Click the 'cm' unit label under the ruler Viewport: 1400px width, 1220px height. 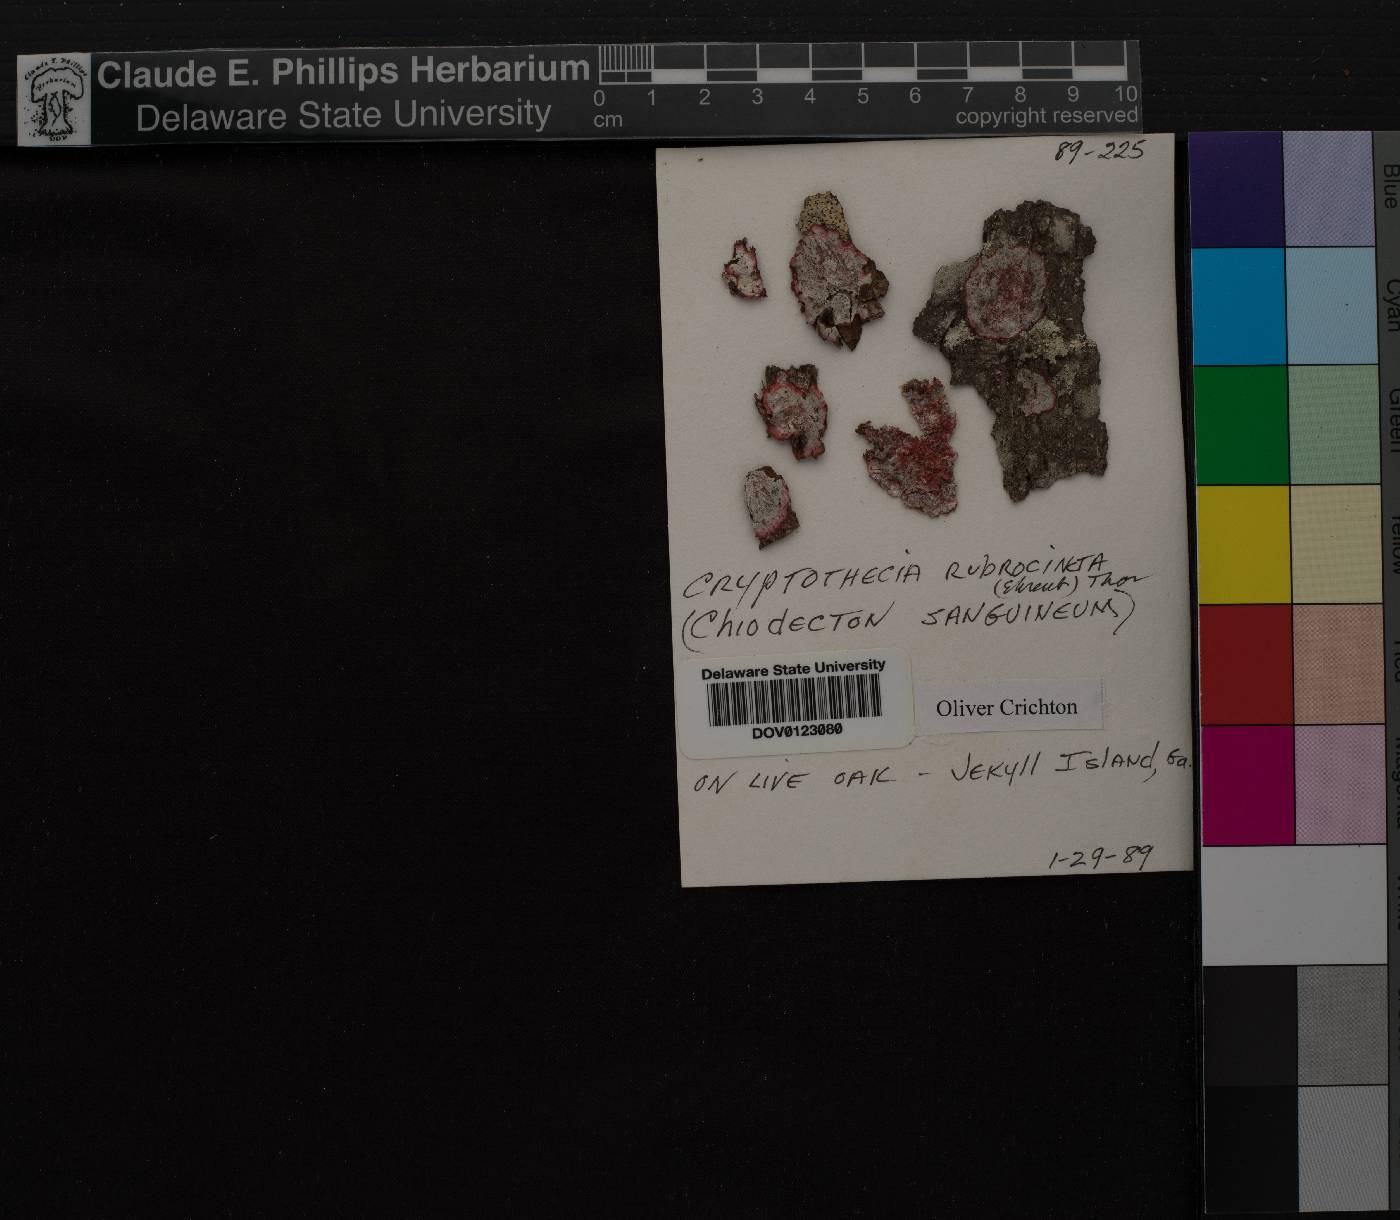[x=608, y=120]
